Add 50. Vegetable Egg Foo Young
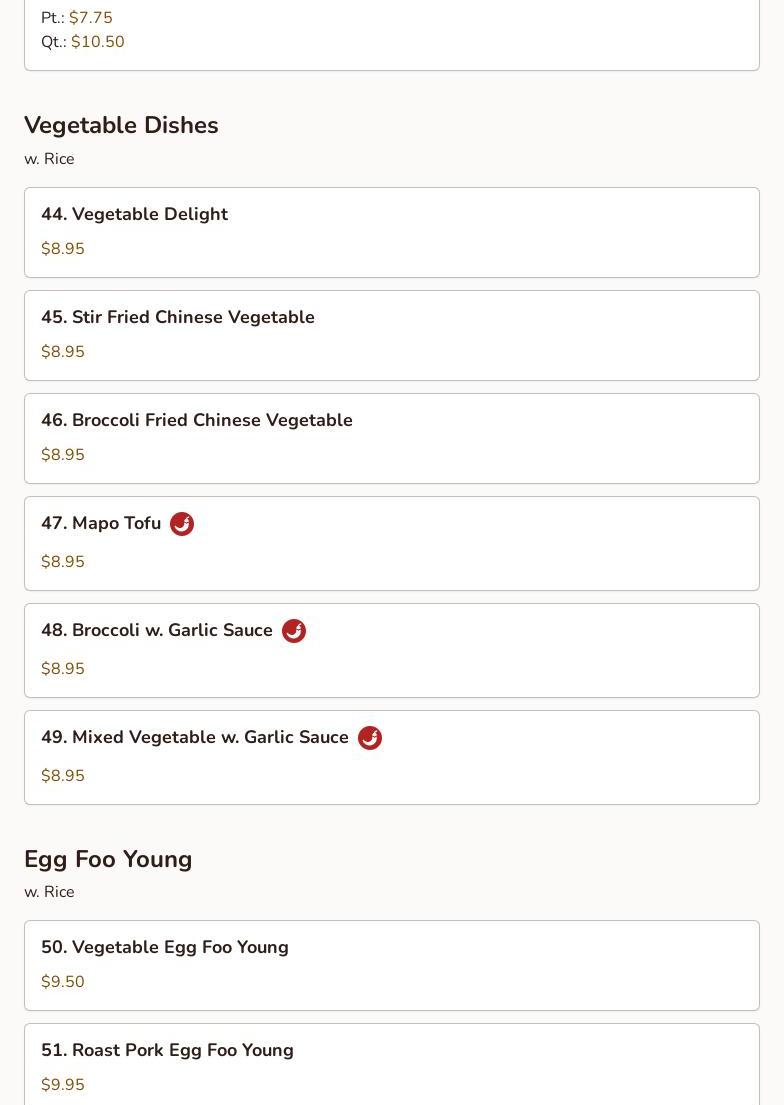Viewport: 784px width, 1105px height. click(x=165, y=947)
